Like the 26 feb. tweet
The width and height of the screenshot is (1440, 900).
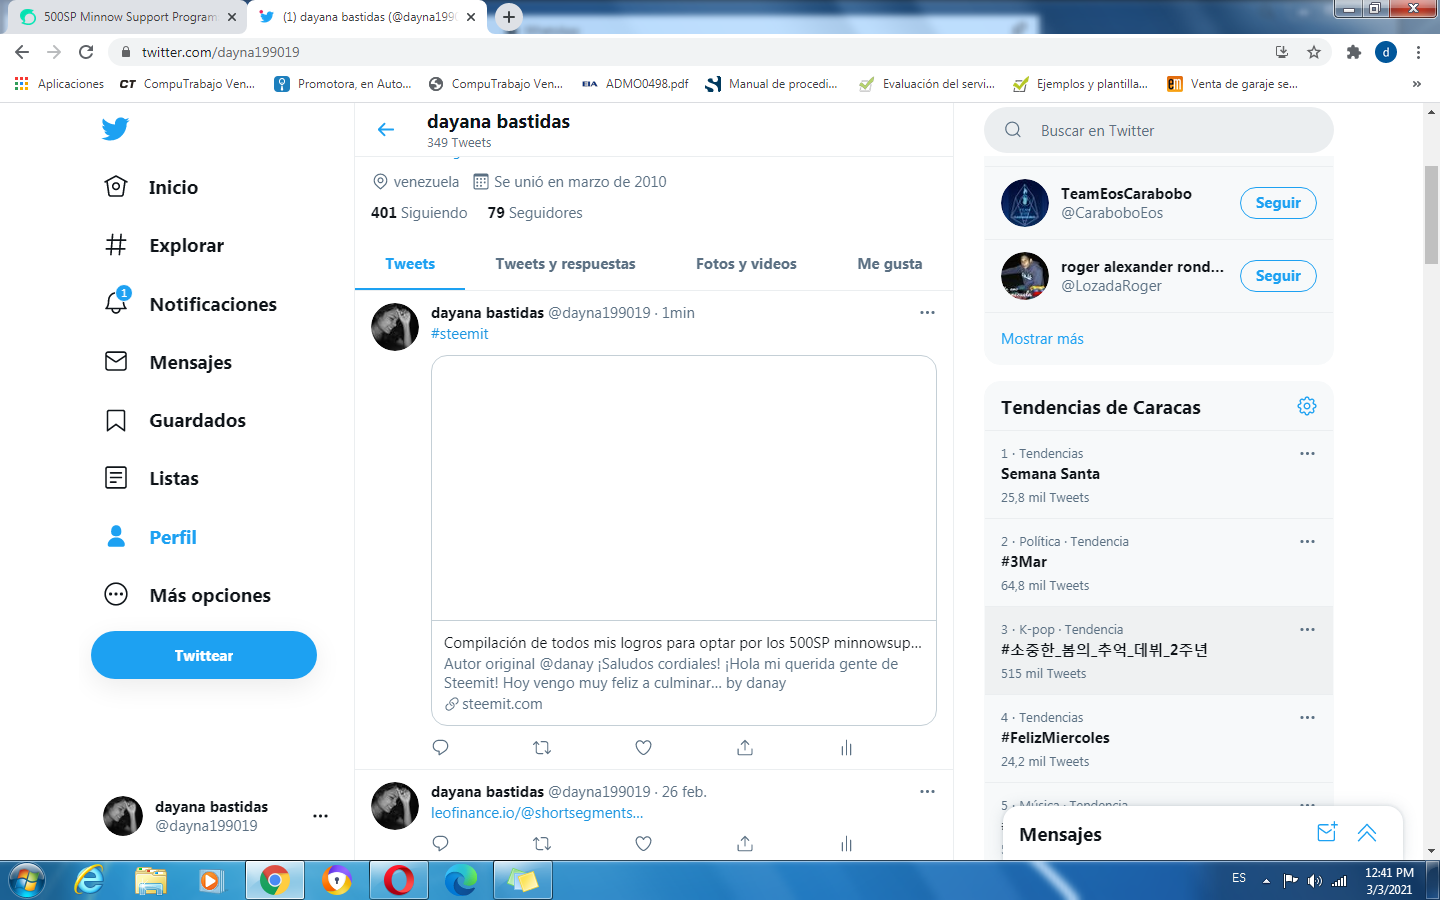point(643,843)
